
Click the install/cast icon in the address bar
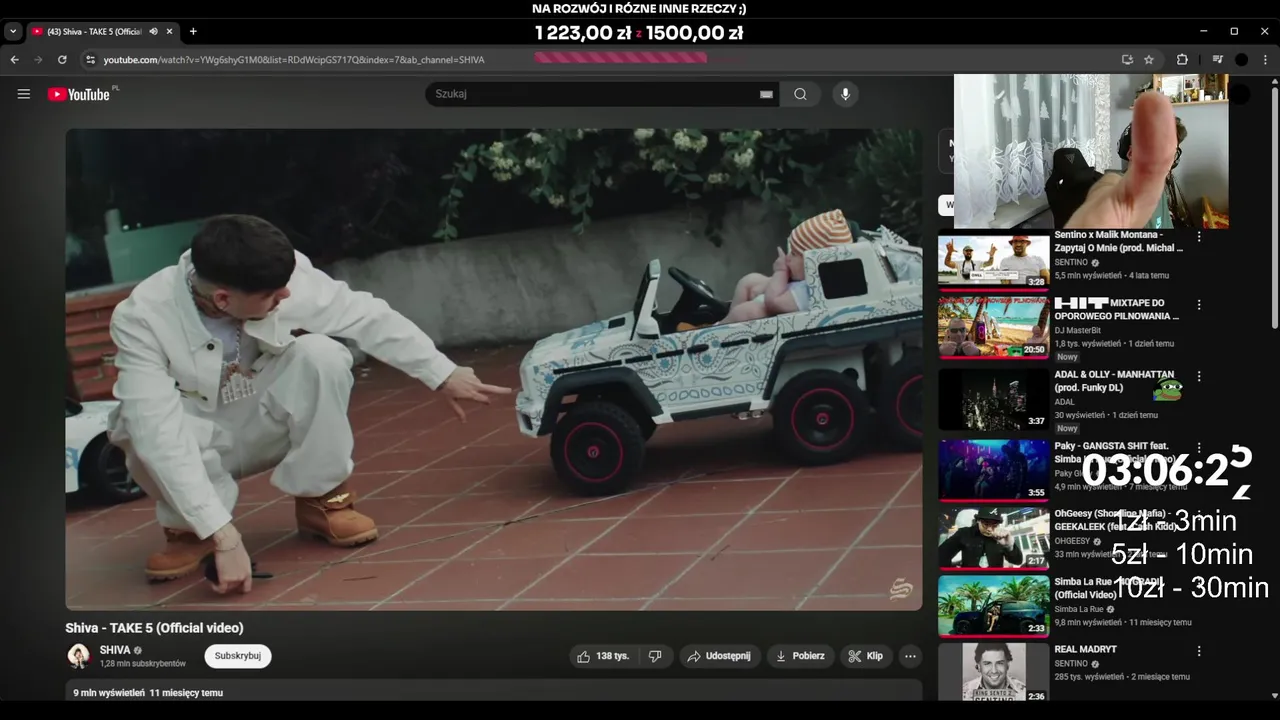click(1127, 60)
